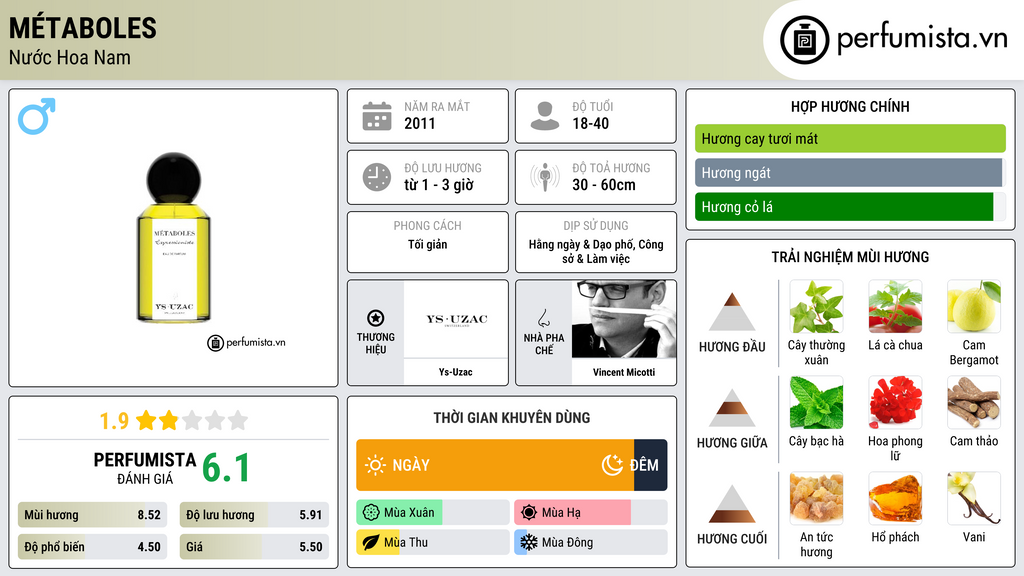
Task: Click the Ys-Uzac brand logo image
Action: click(456, 319)
